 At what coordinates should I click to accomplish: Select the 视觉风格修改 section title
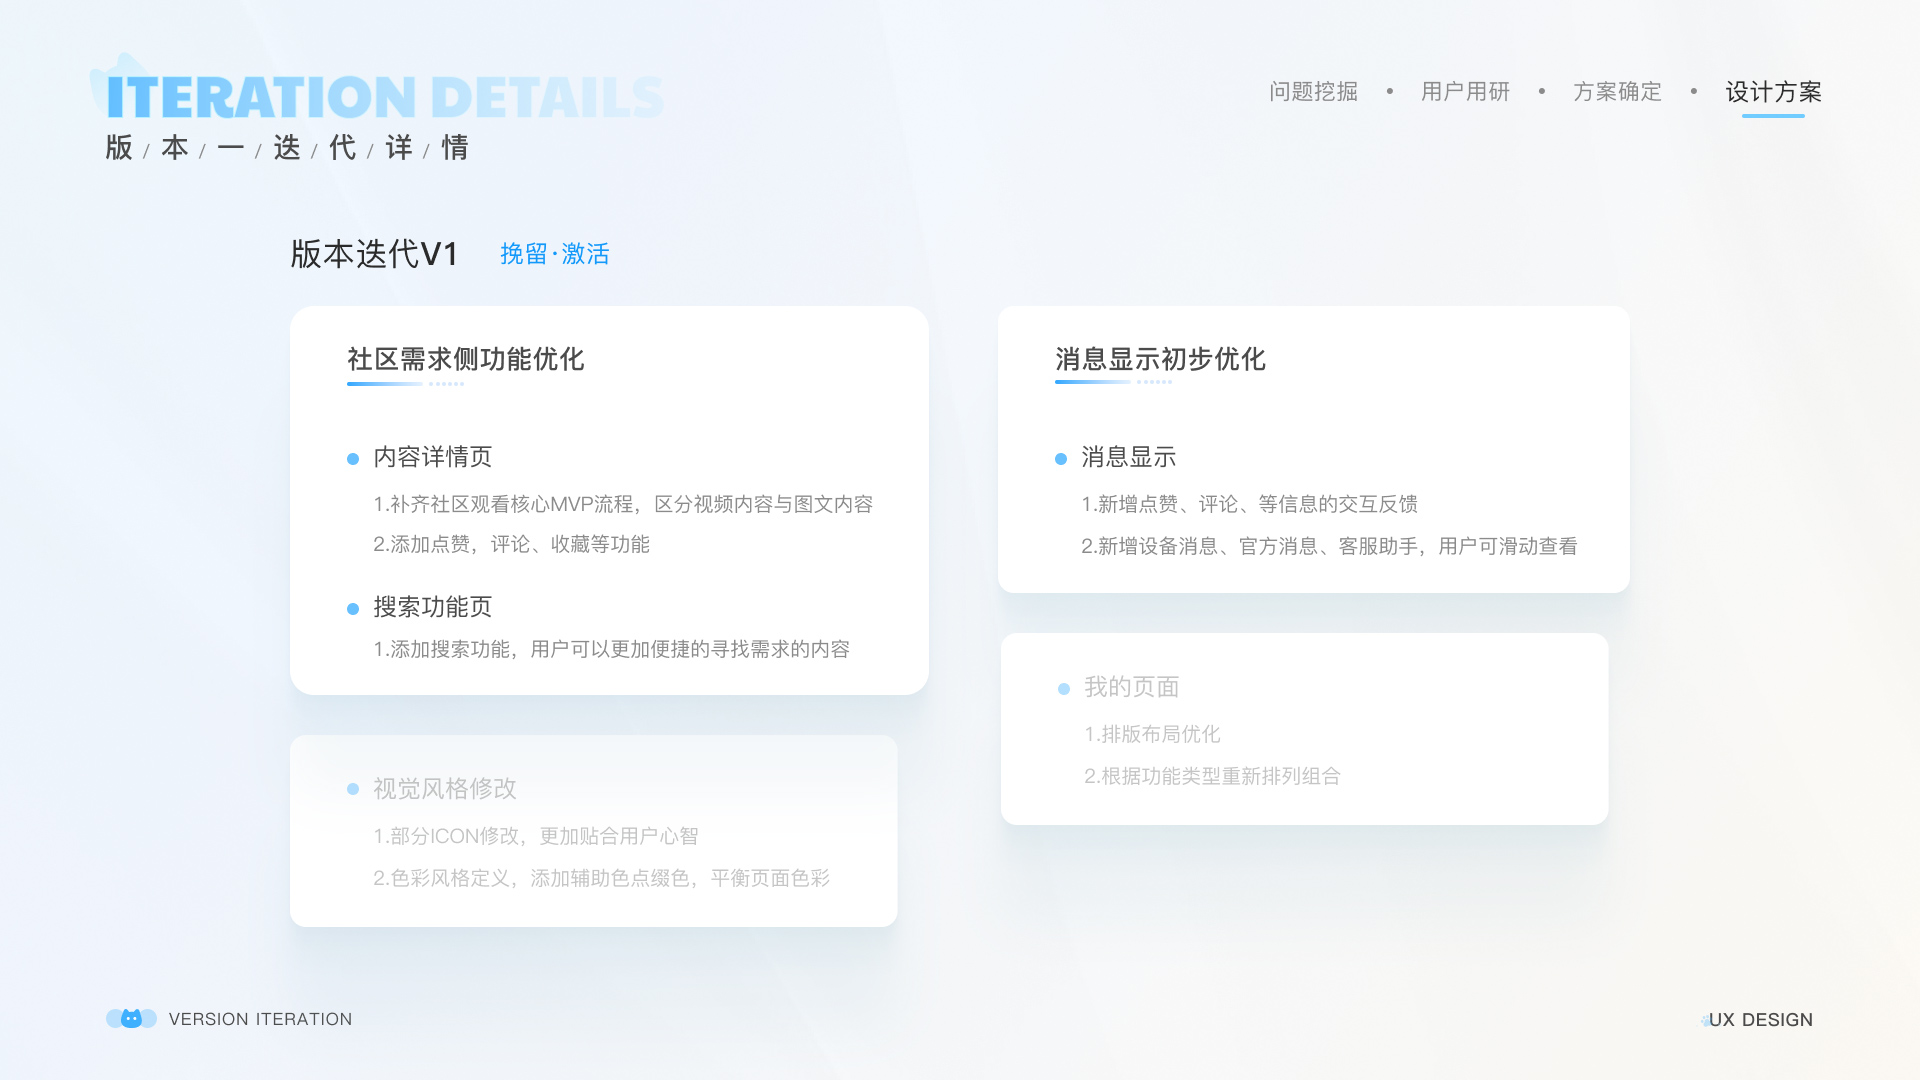(x=445, y=789)
